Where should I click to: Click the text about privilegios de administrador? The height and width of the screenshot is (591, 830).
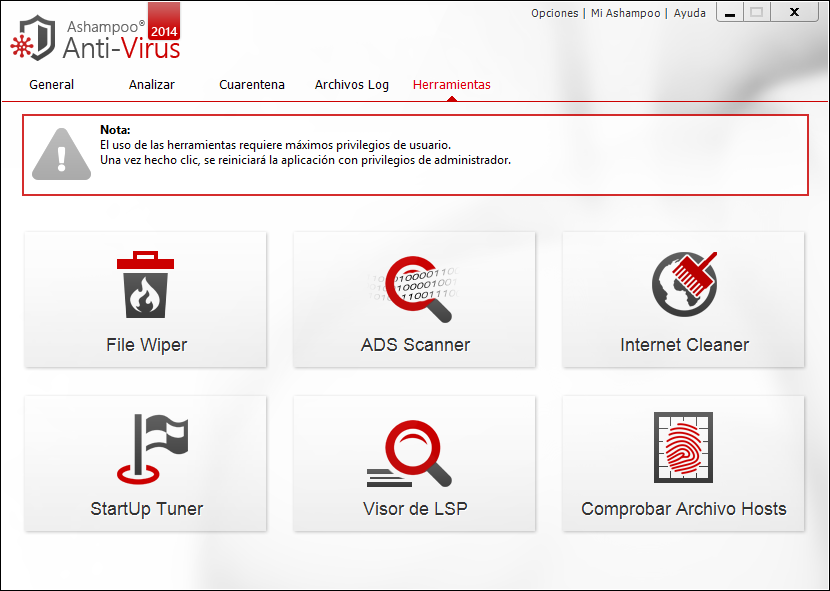tap(305, 160)
